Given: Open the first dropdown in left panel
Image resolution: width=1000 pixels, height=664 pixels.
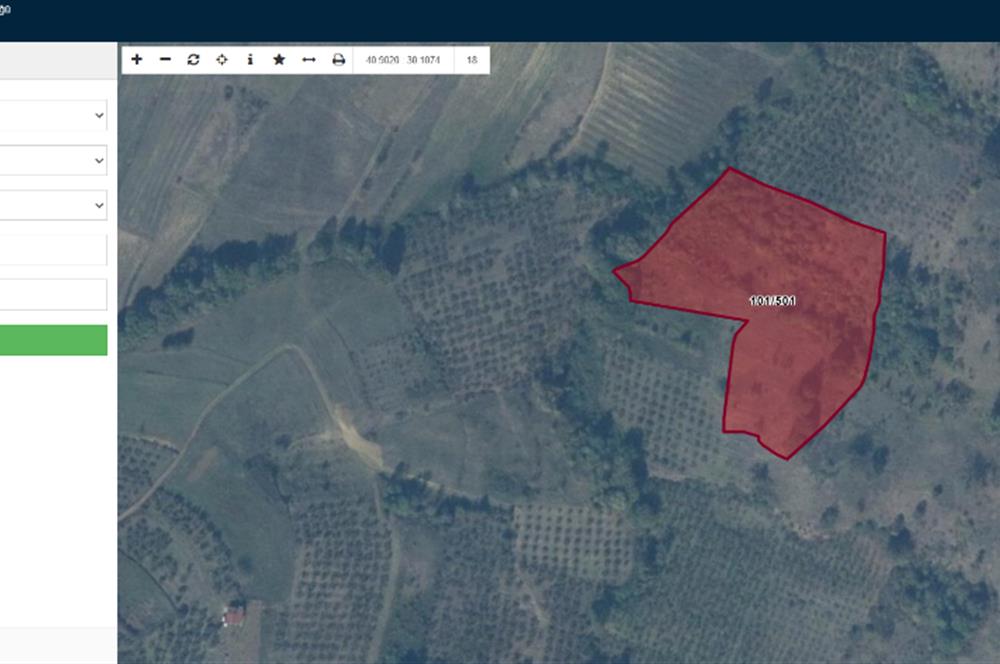Looking at the screenshot, I should click(x=52, y=115).
